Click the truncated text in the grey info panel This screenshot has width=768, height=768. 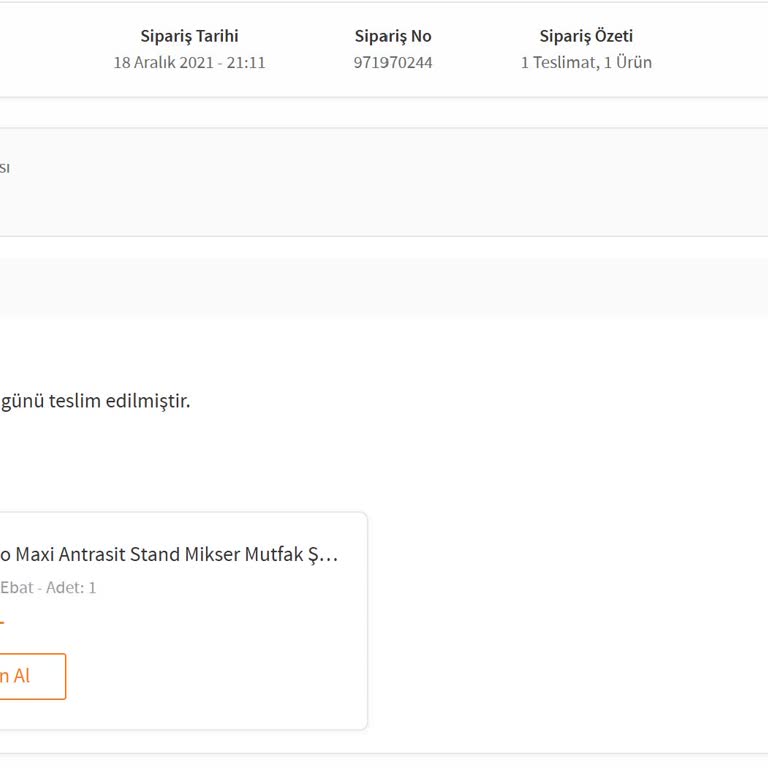point(5,168)
